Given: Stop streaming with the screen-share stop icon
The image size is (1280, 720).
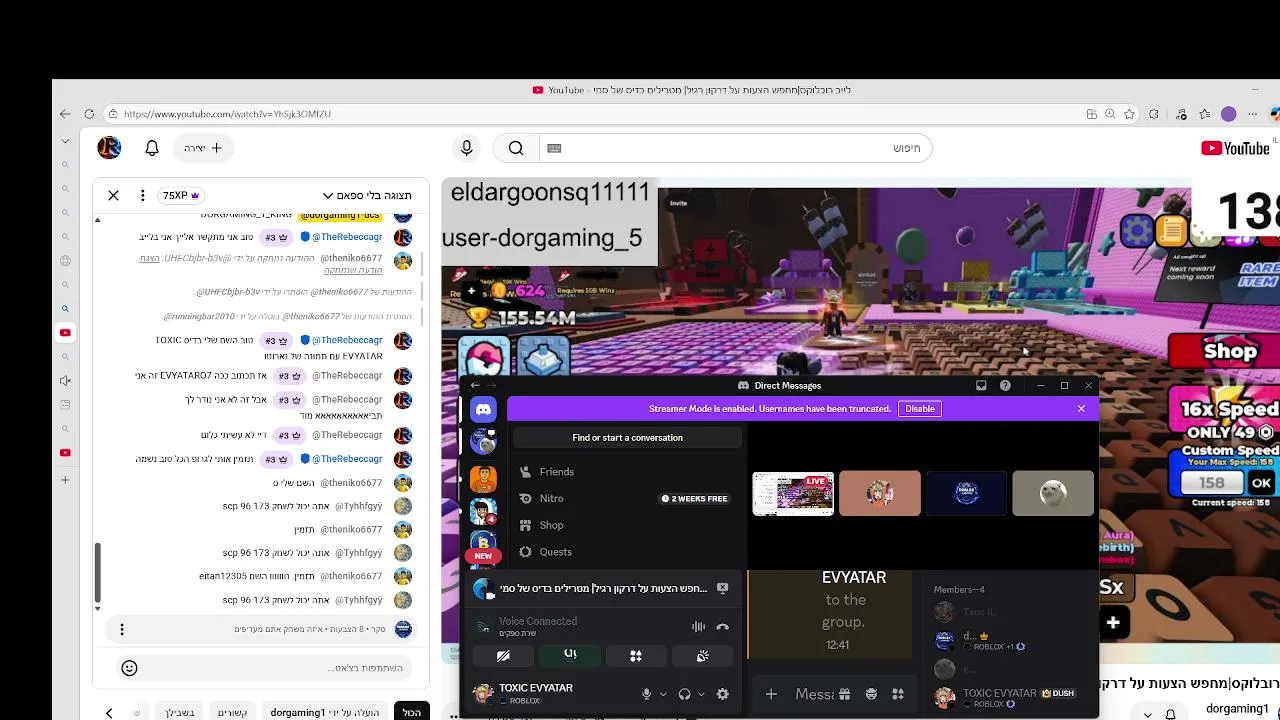Looking at the screenshot, I should 722,588.
